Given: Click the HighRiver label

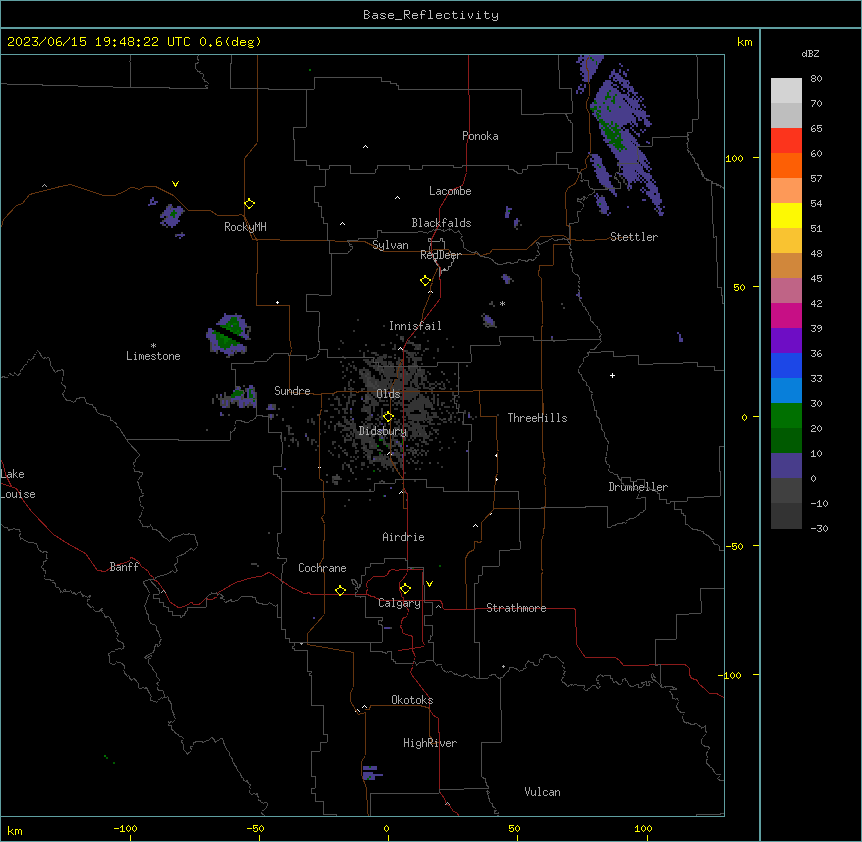Looking at the screenshot, I should pos(430,743).
